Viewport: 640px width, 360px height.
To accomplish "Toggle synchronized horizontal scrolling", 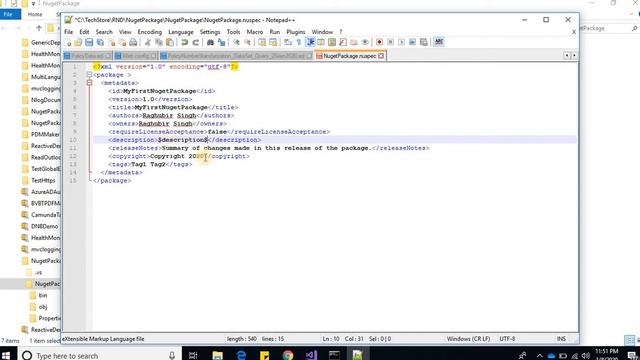I will [x=273, y=42].
